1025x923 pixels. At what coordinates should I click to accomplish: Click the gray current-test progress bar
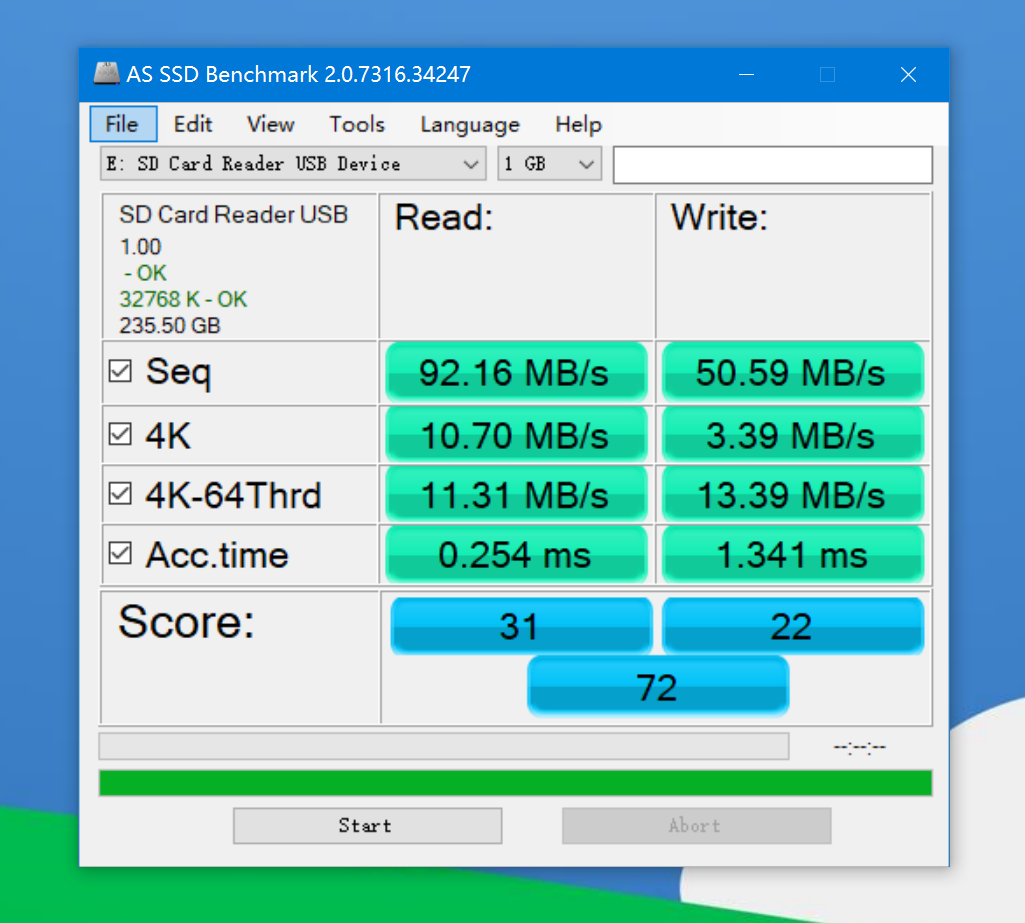click(x=444, y=746)
